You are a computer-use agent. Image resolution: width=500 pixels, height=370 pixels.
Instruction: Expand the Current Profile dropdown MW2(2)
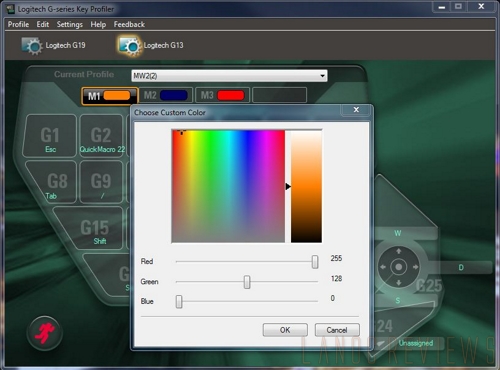click(x=229, y=76)
